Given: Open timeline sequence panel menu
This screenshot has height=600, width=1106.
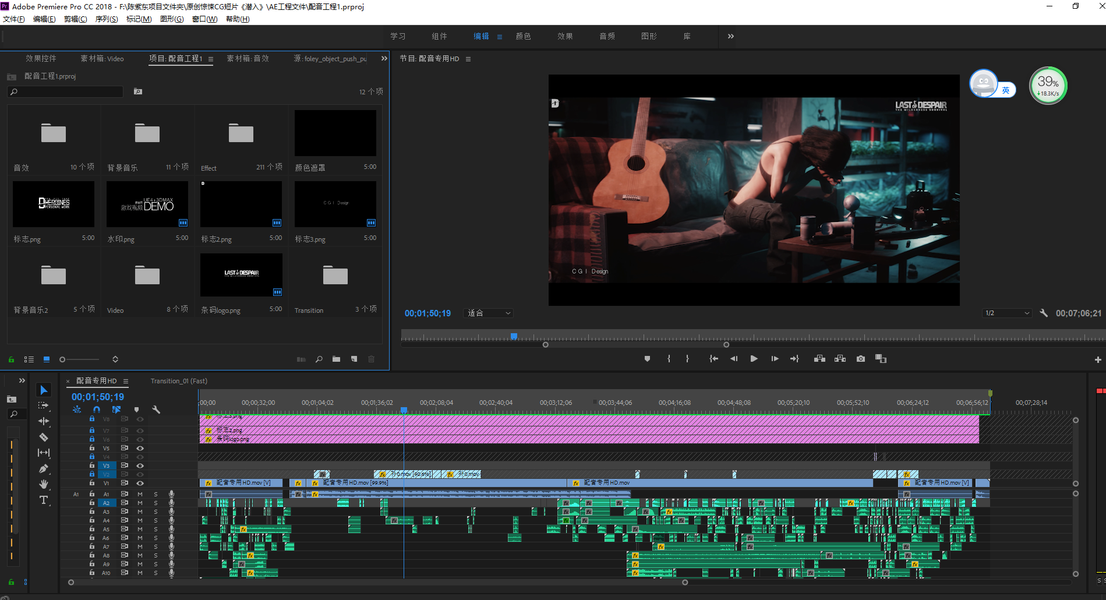Looking at the screenshot, I should pyautogui.click(x=126, y=381).
